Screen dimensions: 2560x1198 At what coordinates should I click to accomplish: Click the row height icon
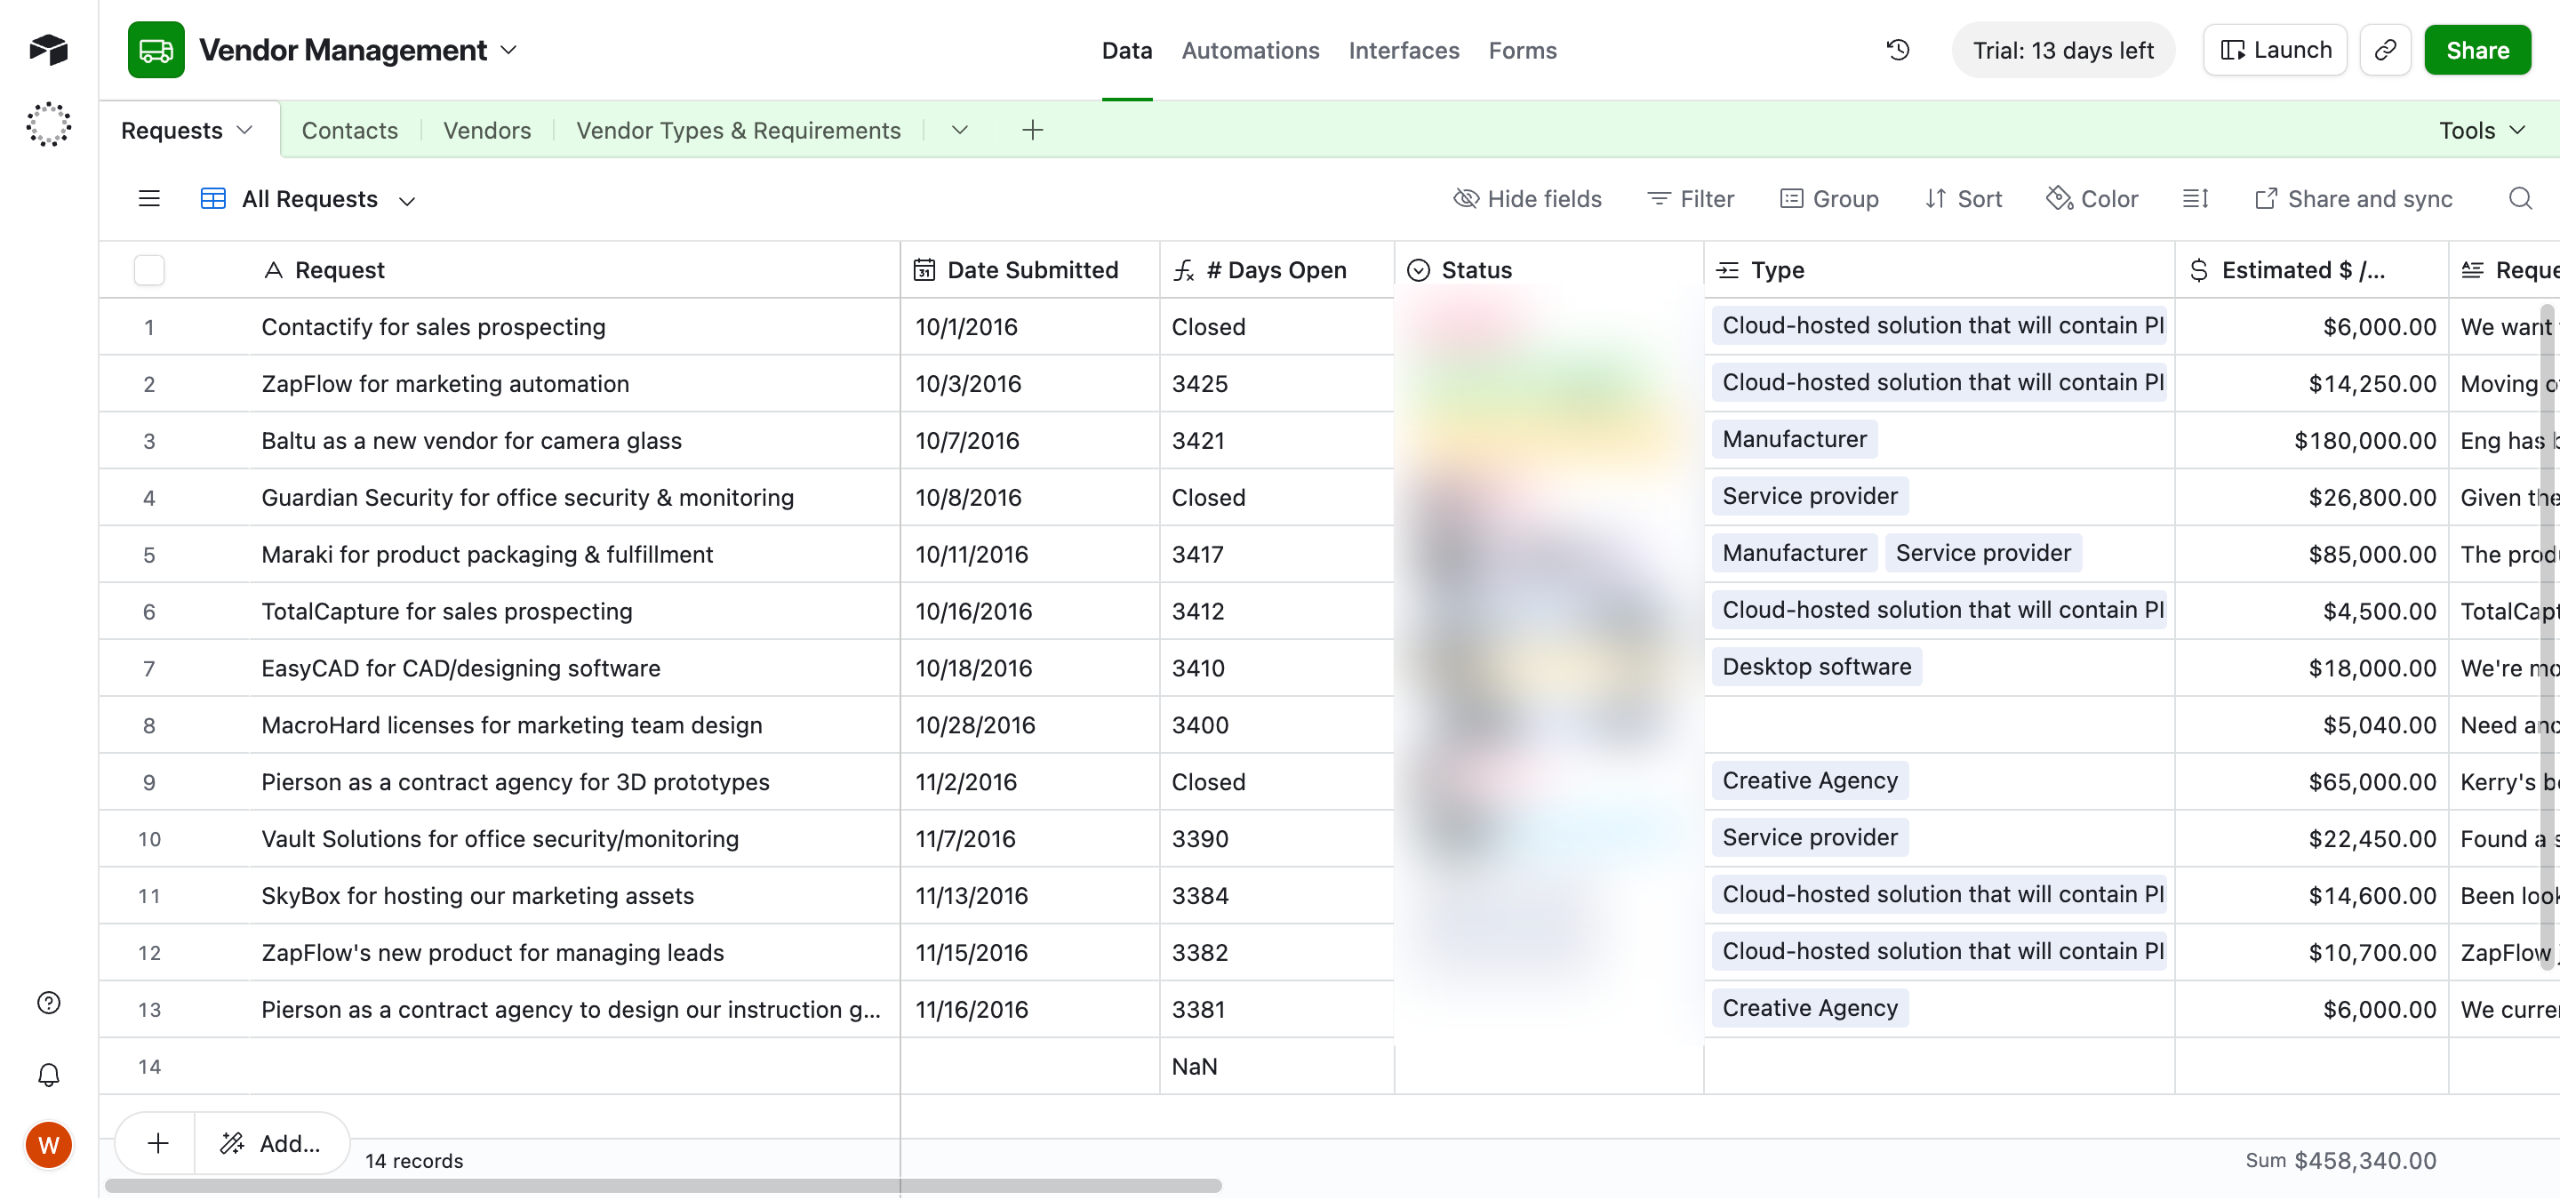click(x=2195, y=199)
